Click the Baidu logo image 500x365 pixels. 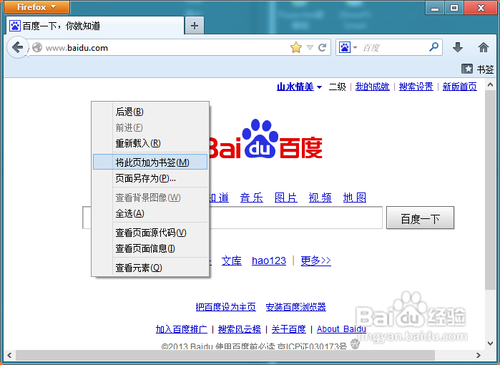(x=266, y=139)
